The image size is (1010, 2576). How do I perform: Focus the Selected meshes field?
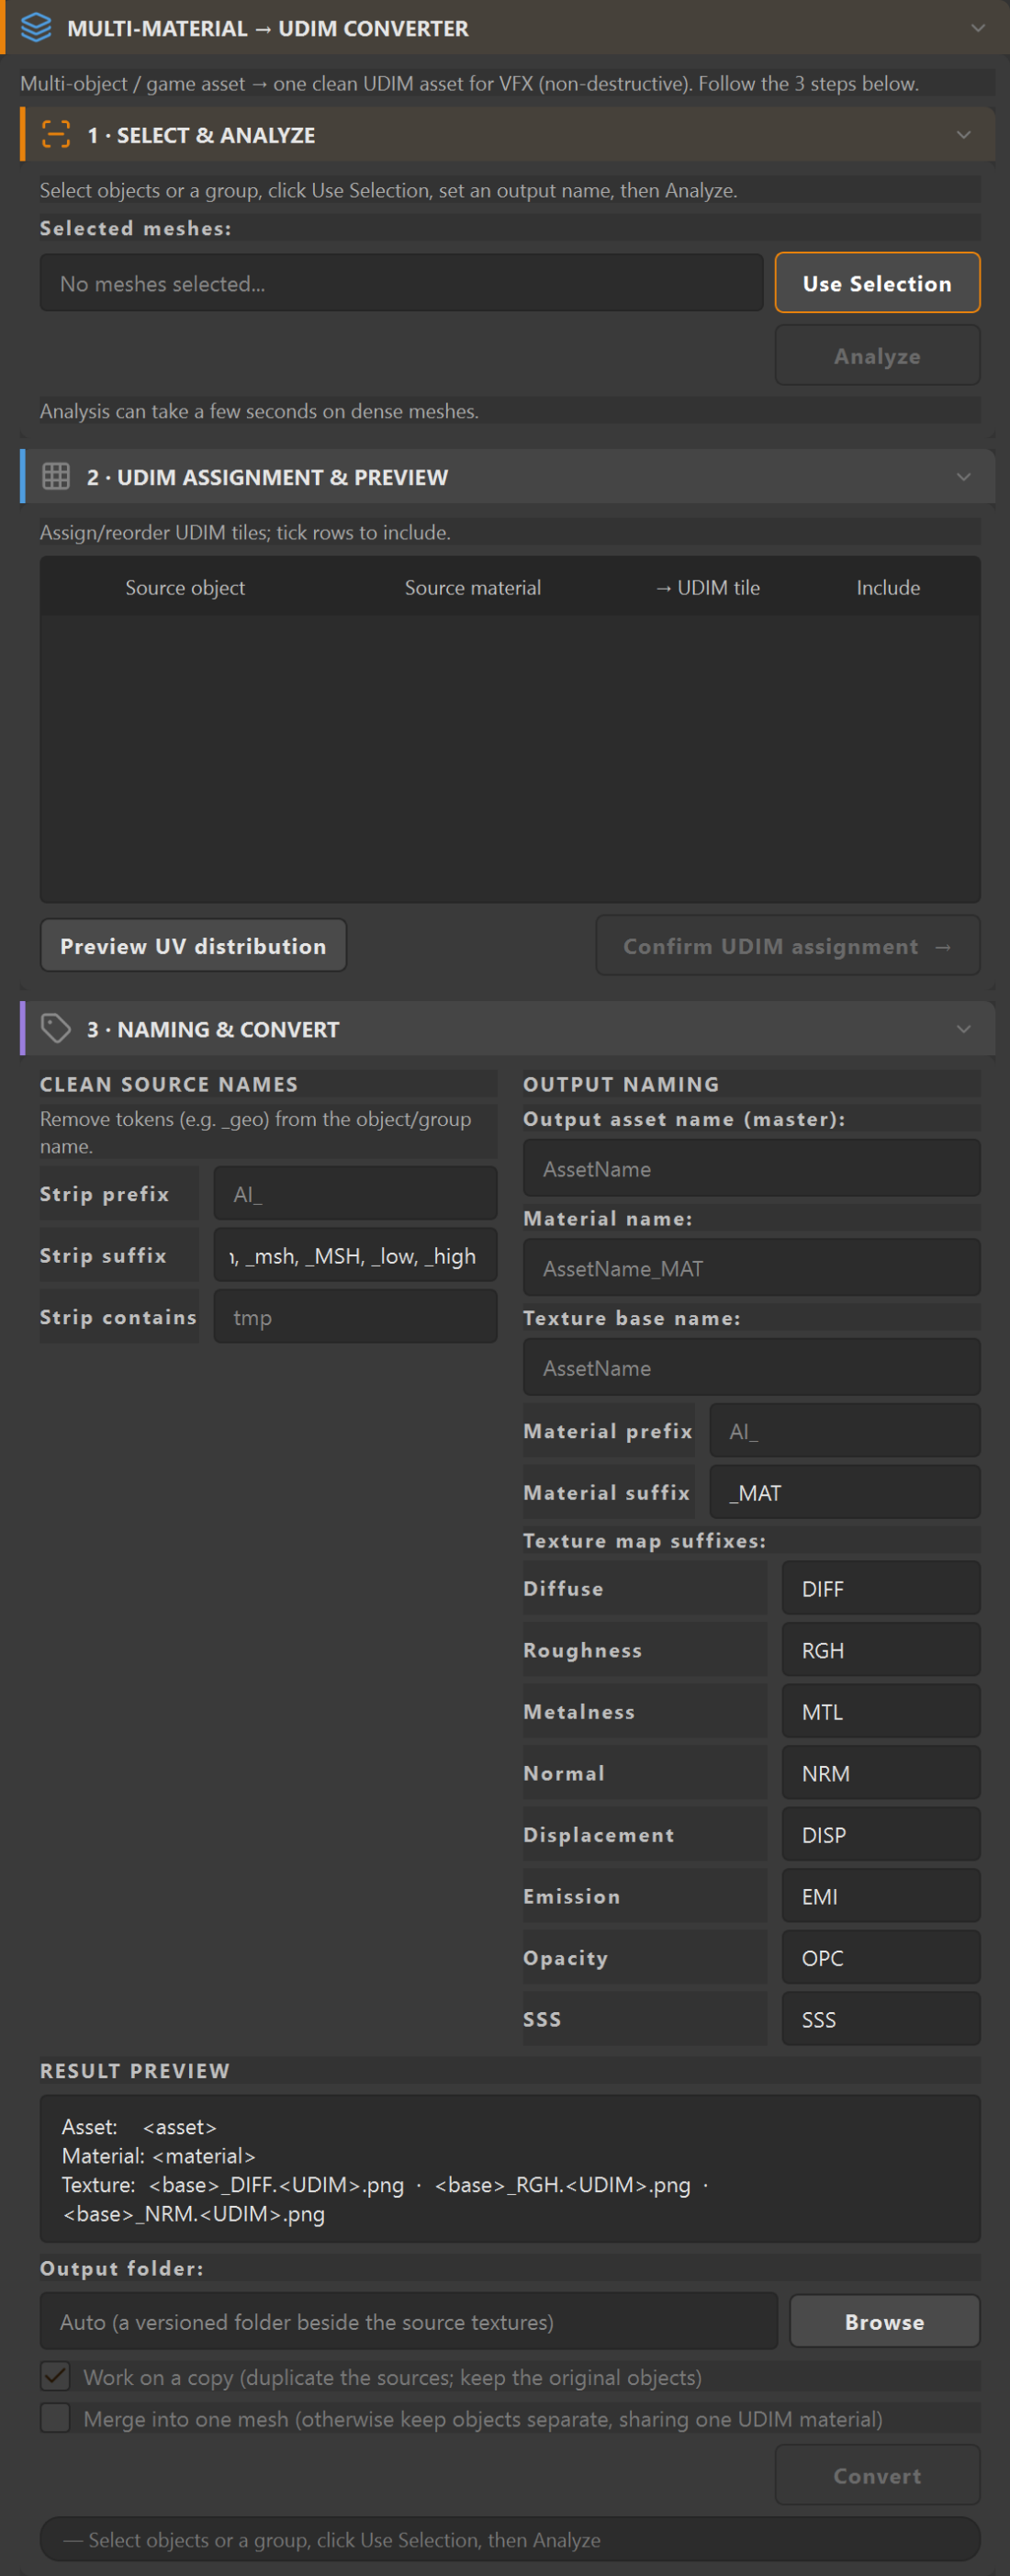[401, 283]
